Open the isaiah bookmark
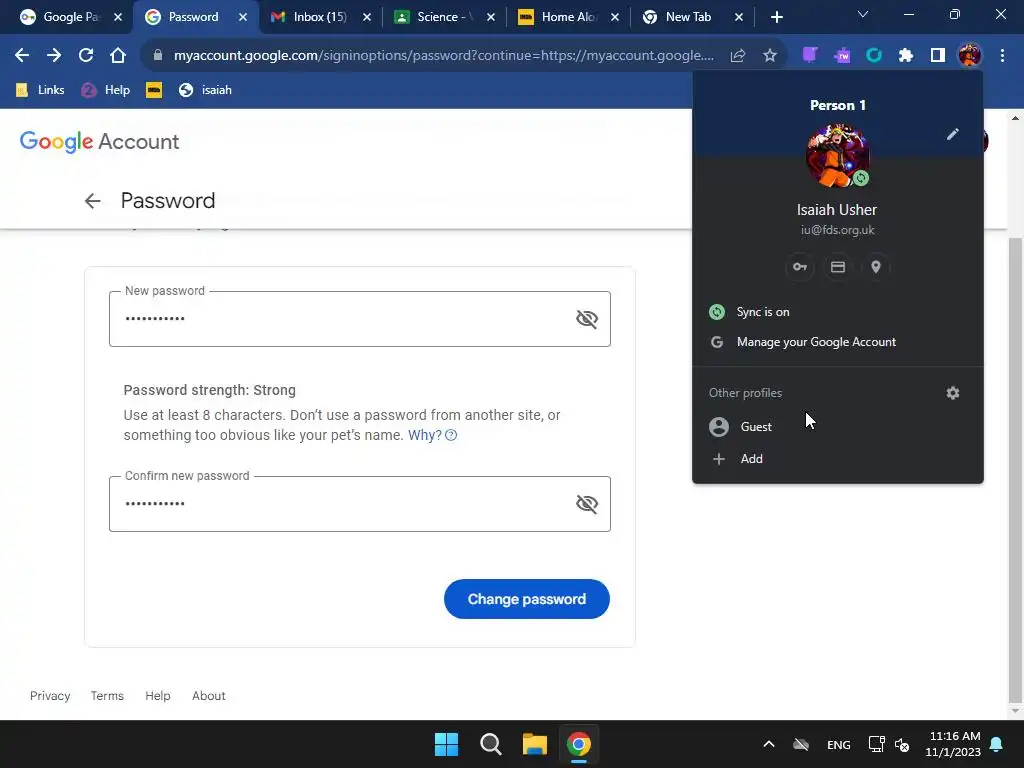 pyautogui.click(x=206, y=90)
